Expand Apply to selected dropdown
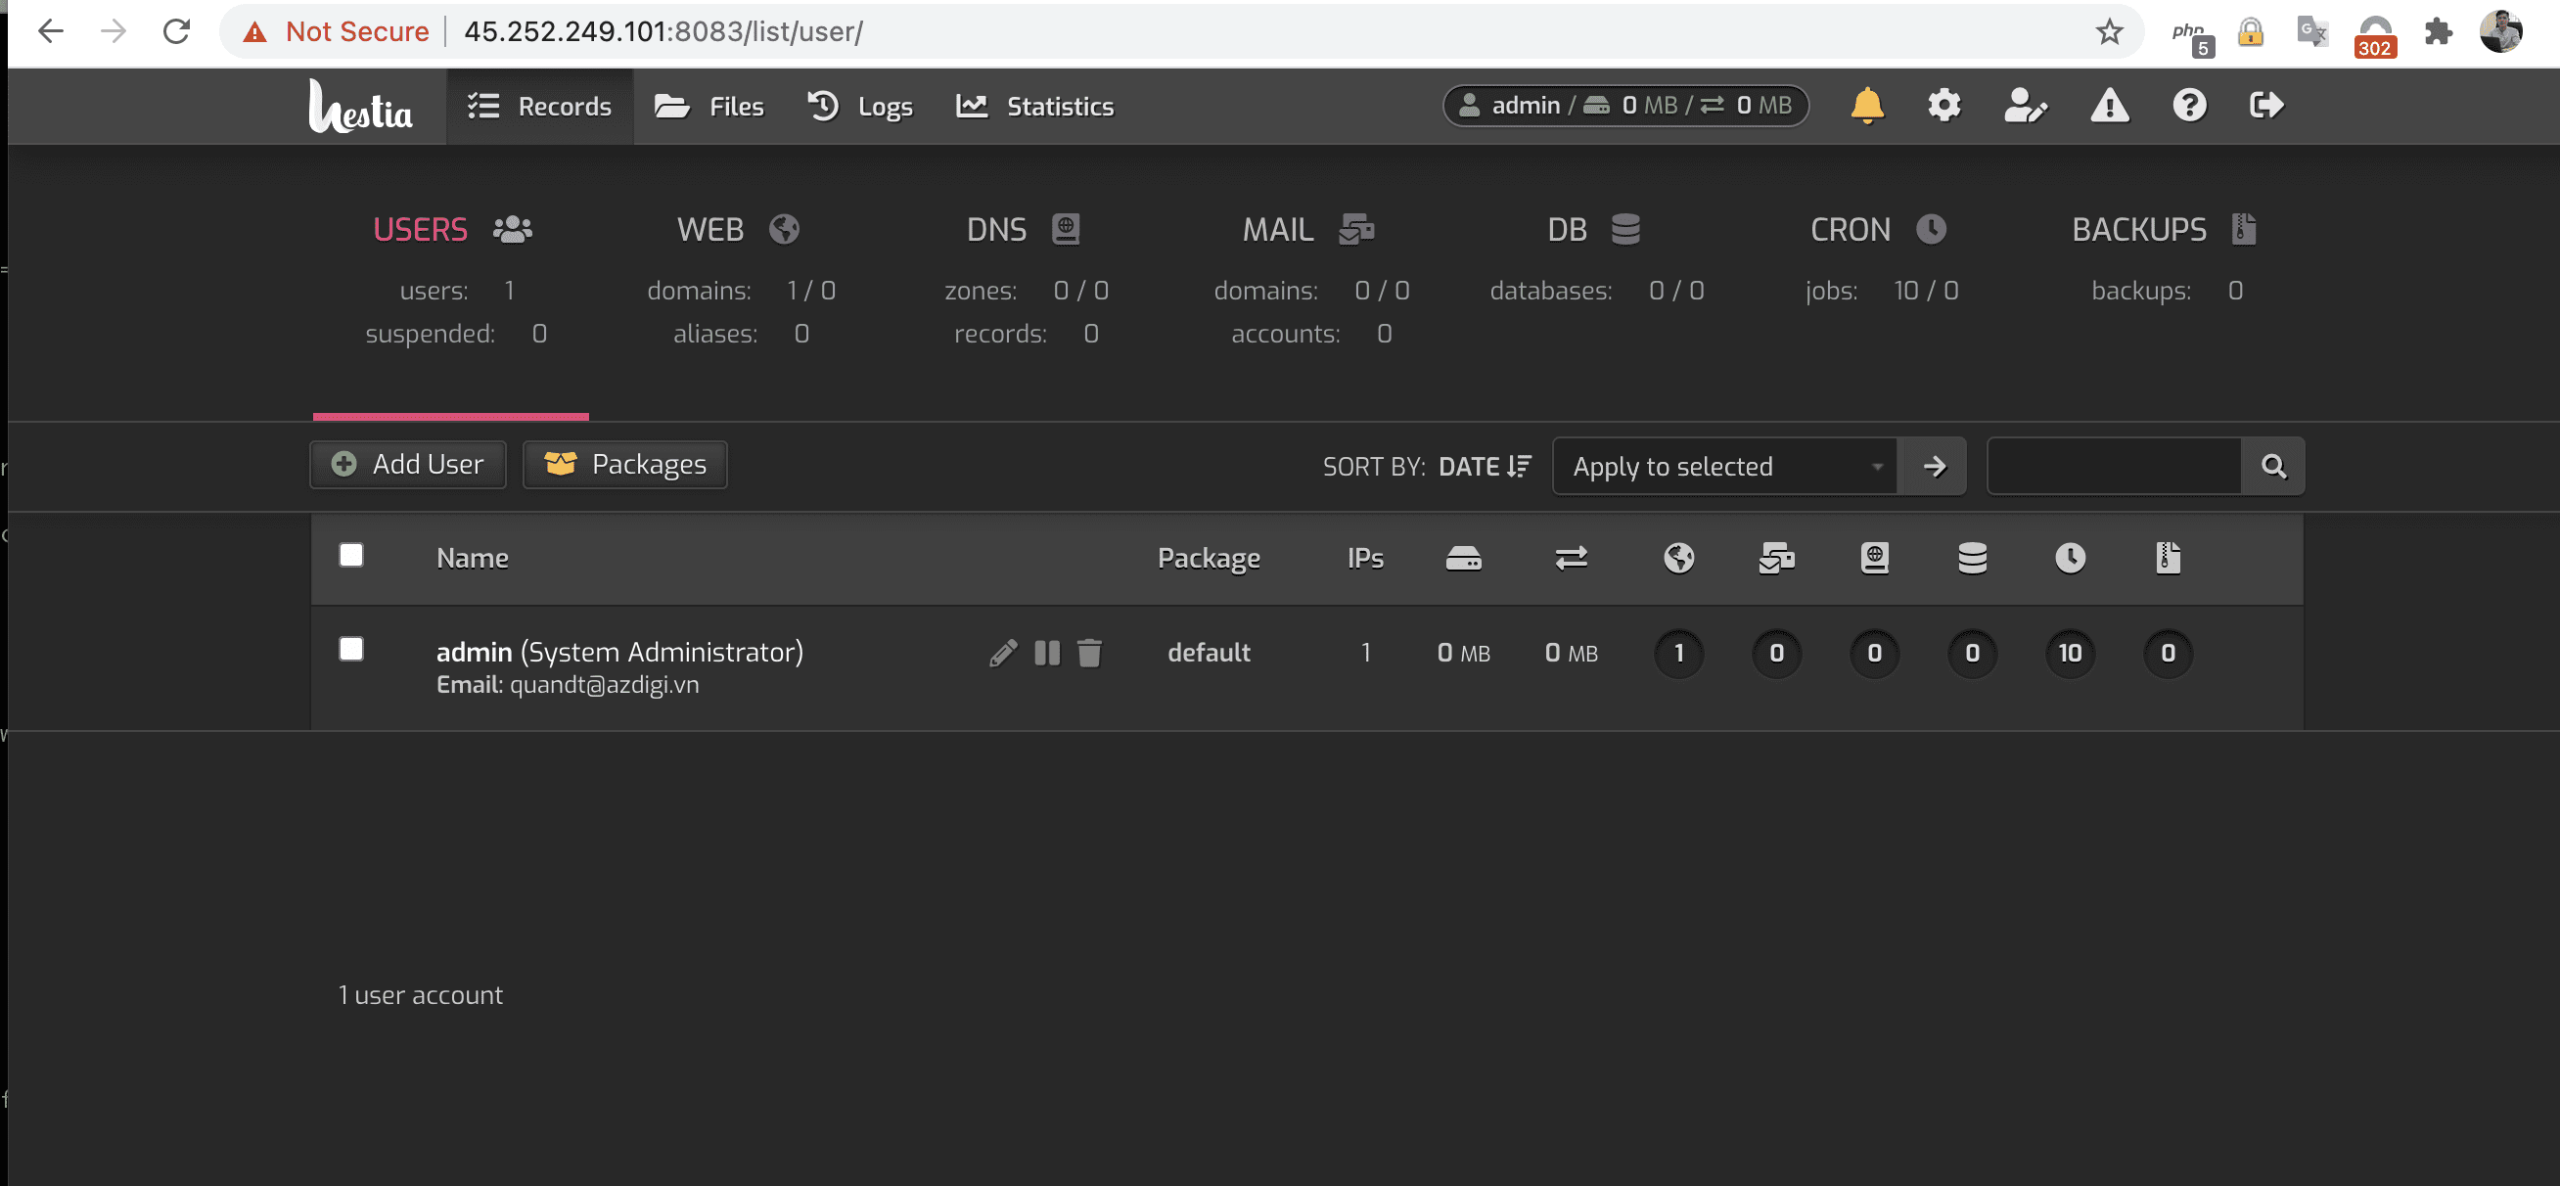The width and height of the screenshot is (2560, 1186). point(1725,466)
